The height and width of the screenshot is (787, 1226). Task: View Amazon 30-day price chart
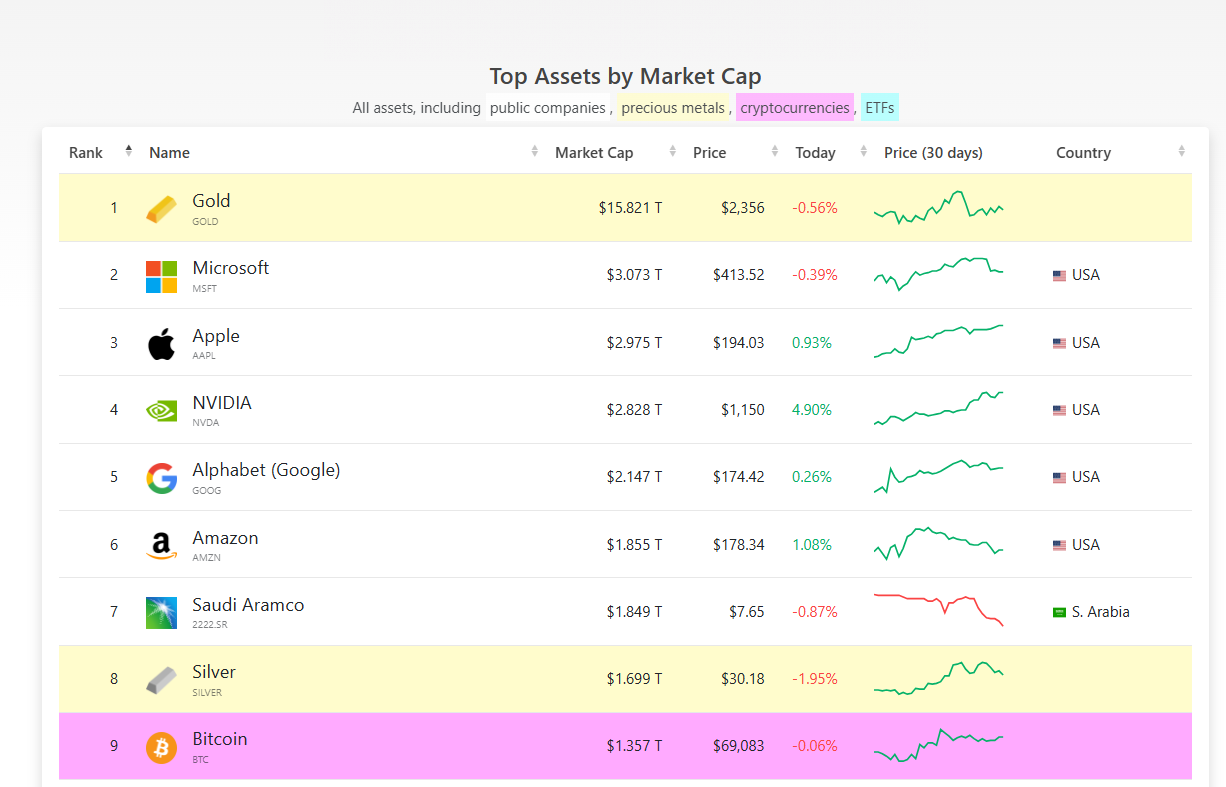[x=938, y=543]
